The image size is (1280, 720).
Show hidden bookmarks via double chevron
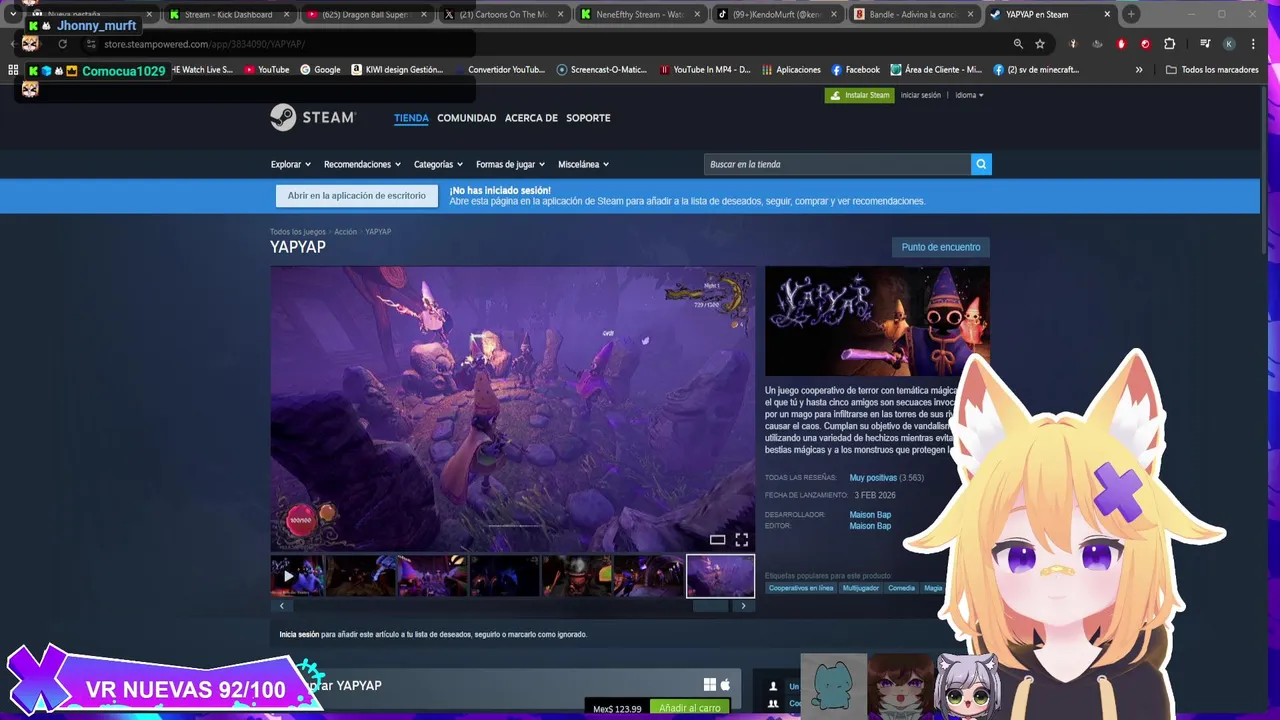[1138, 70]
